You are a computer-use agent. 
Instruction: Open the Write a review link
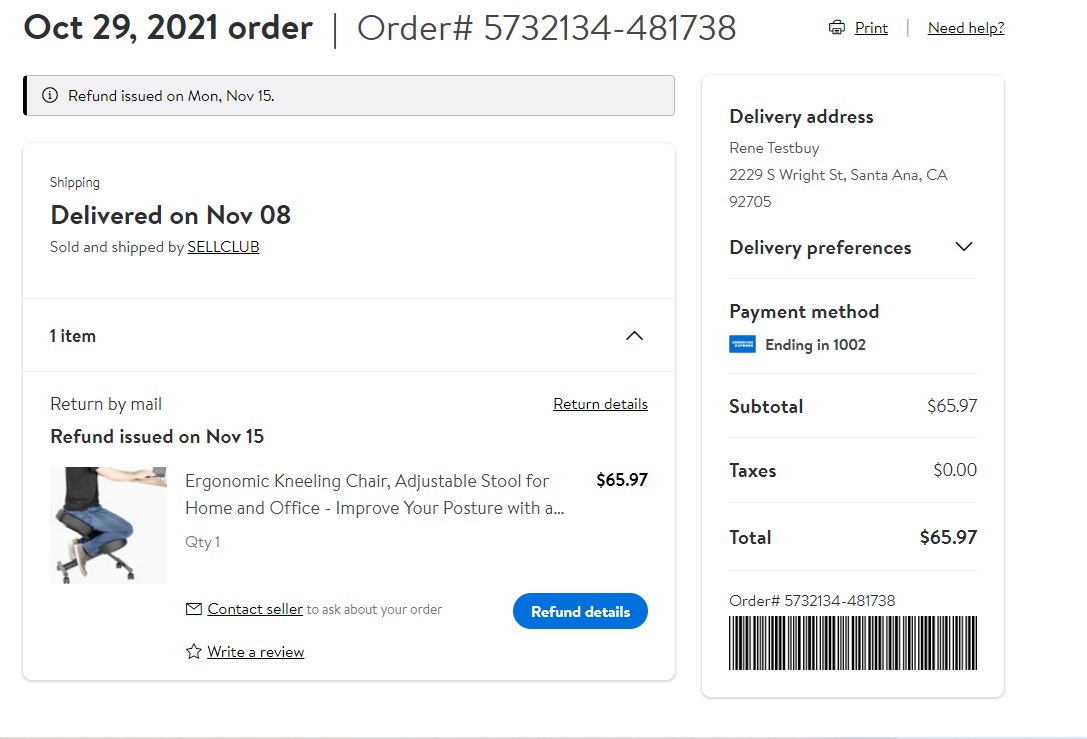(256, 652)
